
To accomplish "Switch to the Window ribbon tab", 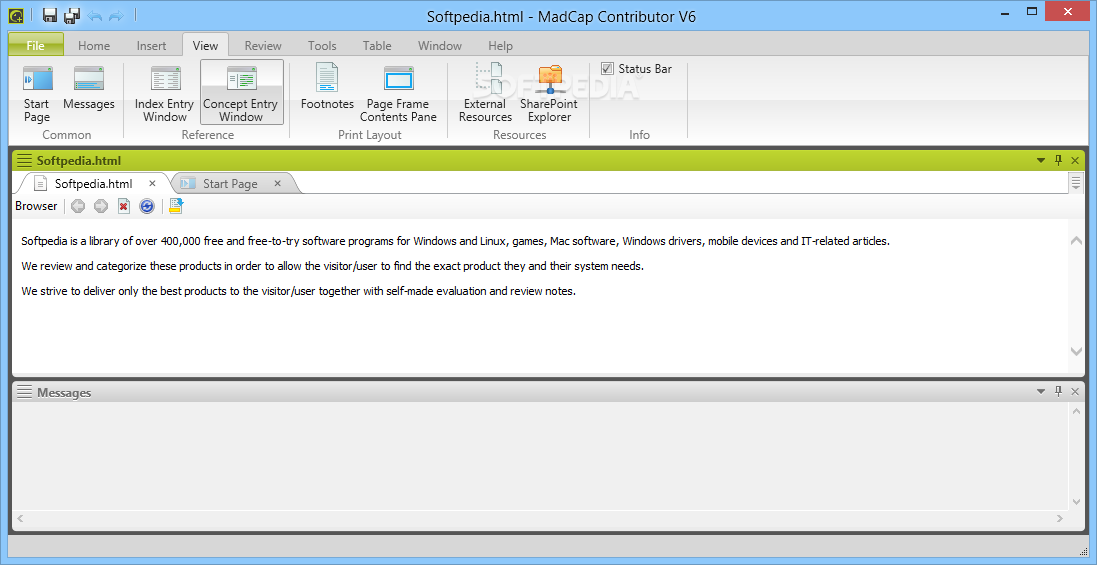I will coord(439,45).
